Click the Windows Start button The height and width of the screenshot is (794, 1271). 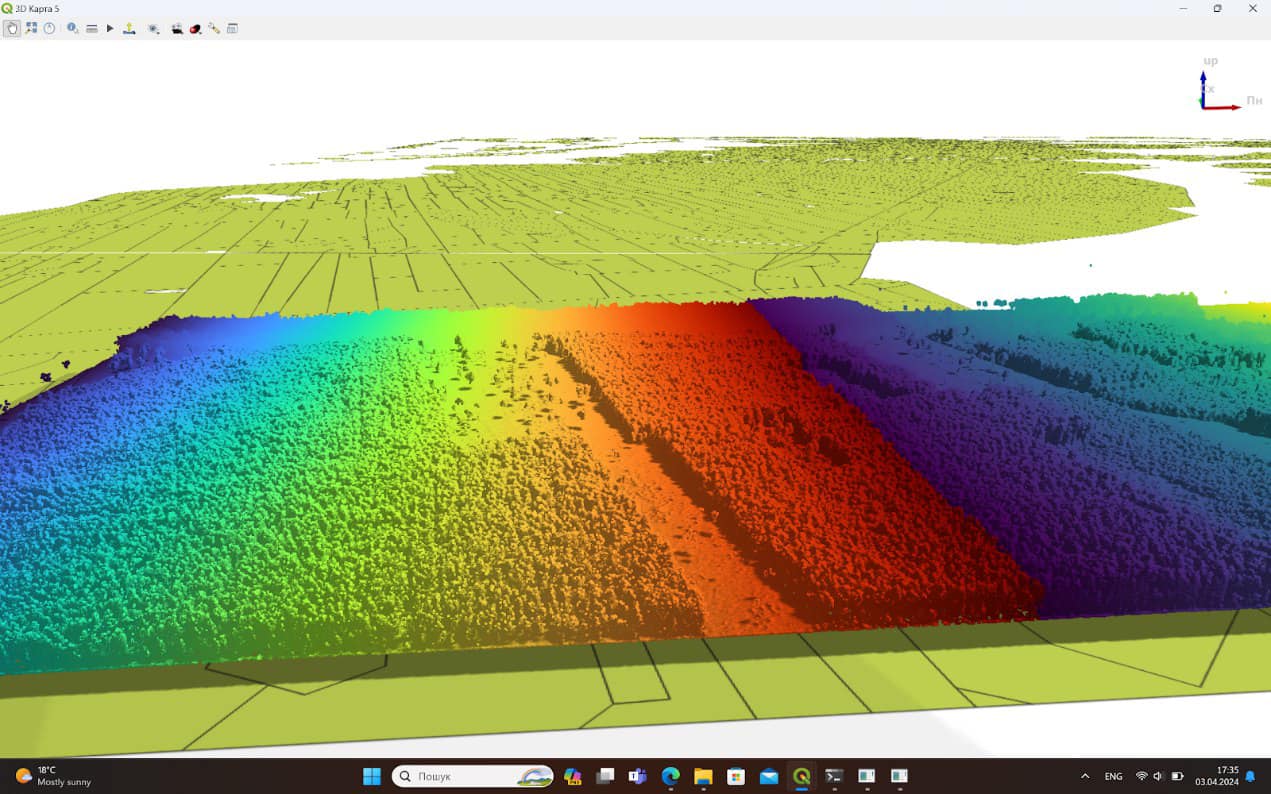point(372,776)
